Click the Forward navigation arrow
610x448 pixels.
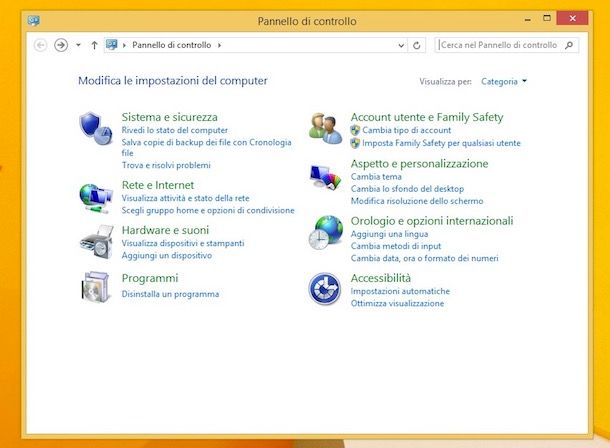coord(61,45)
